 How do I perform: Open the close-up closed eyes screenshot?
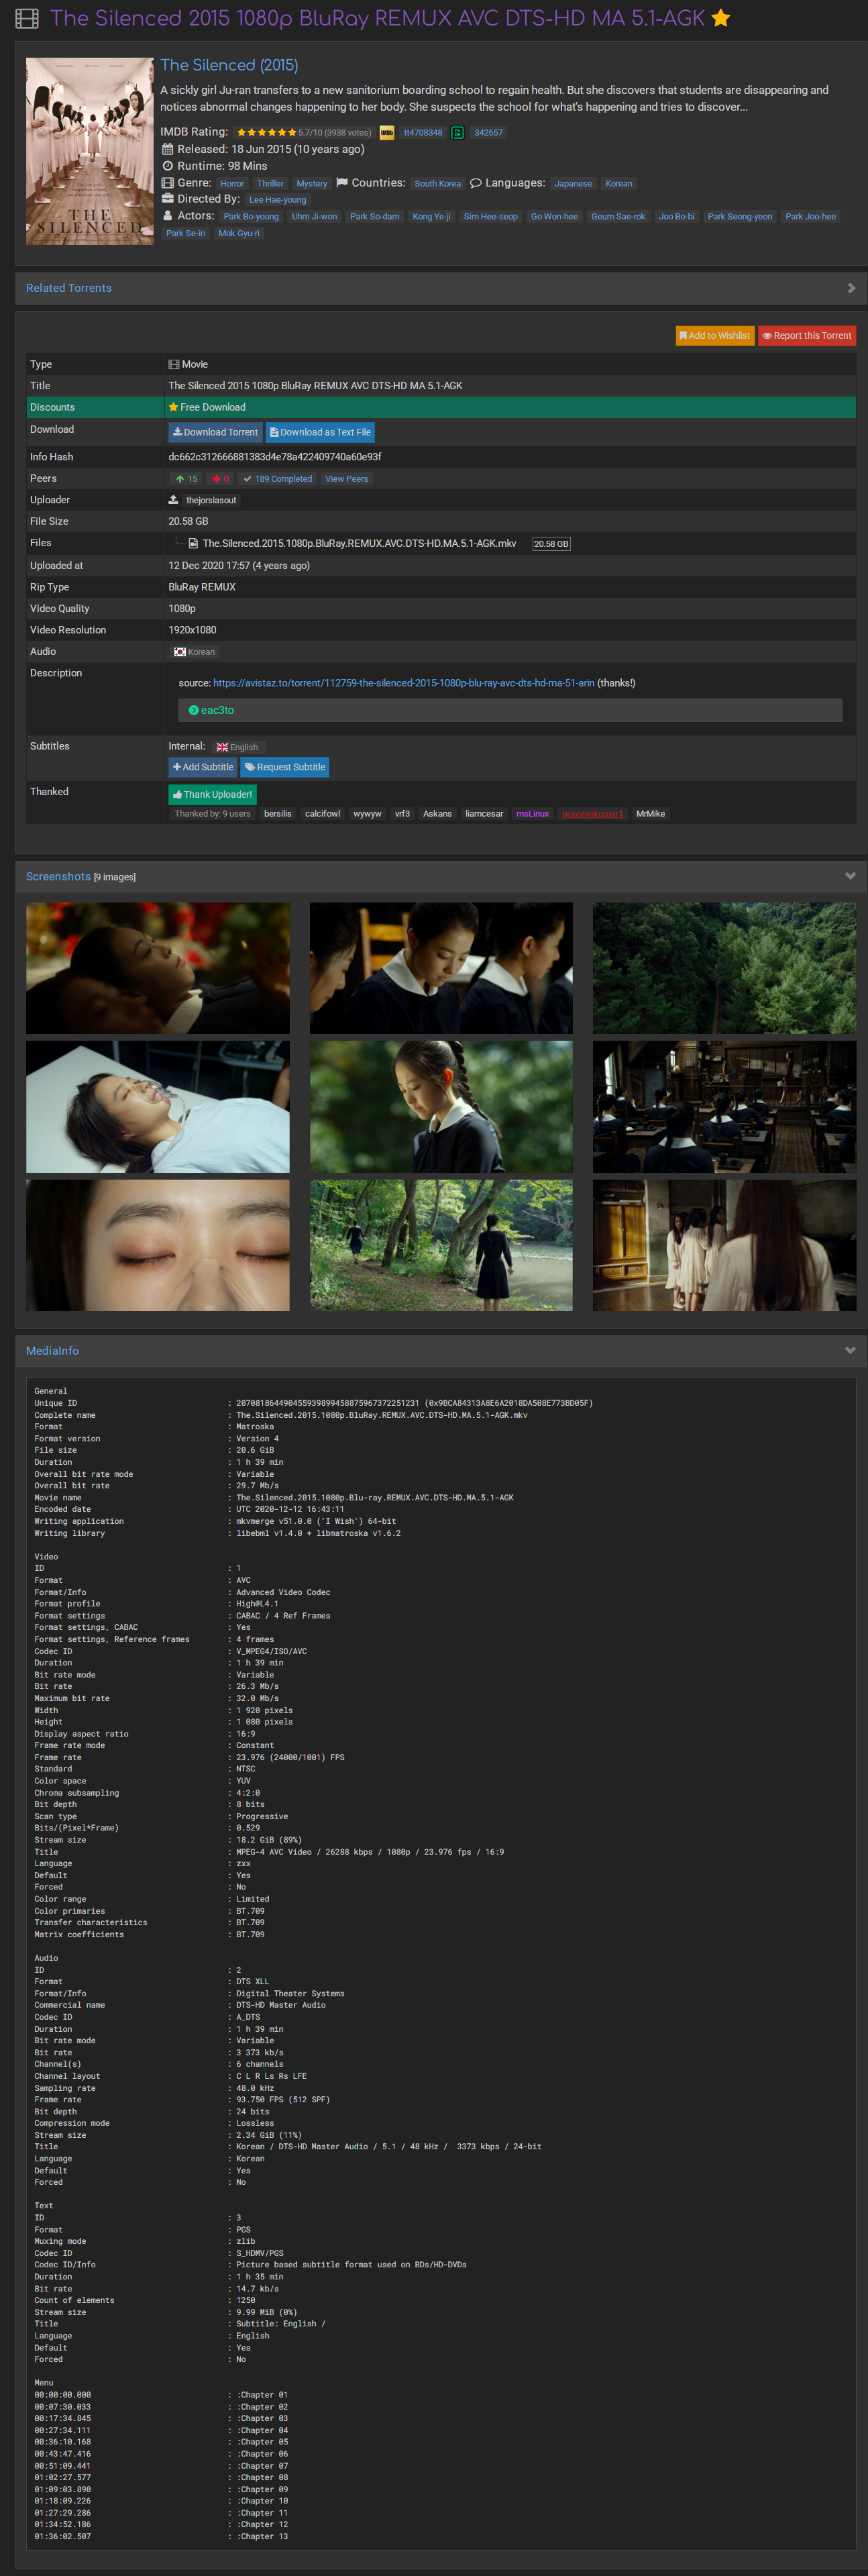click(158, 1245)
